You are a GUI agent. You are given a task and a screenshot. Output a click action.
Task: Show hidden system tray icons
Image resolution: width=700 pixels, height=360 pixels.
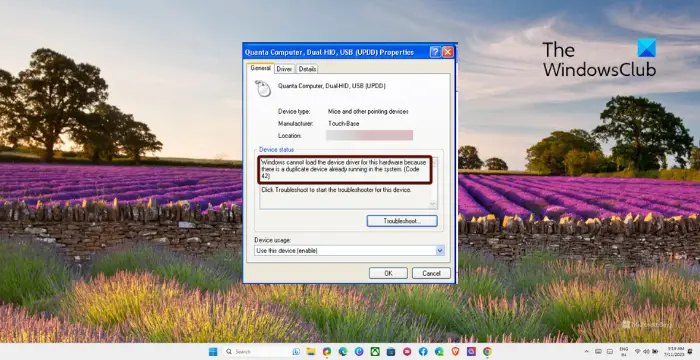pyautogui.click(x=587, y=352)
